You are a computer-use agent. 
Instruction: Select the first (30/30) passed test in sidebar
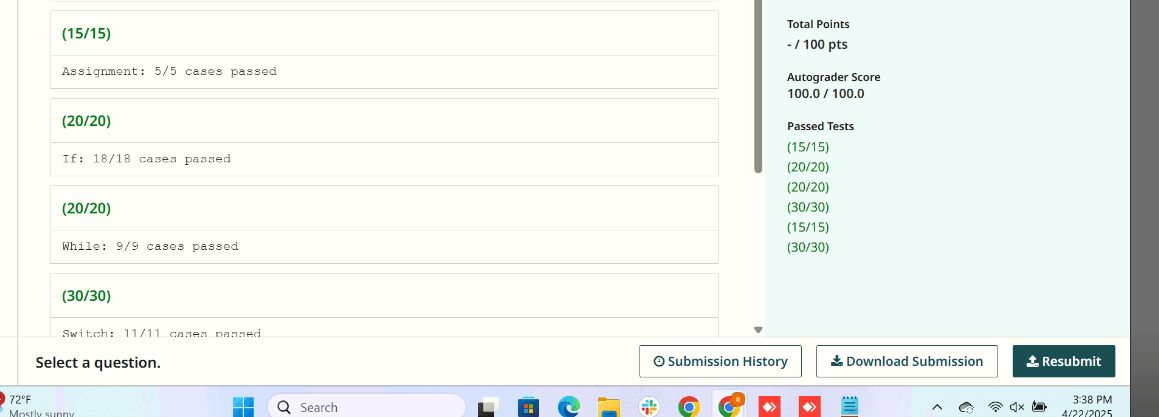[808, 207]
